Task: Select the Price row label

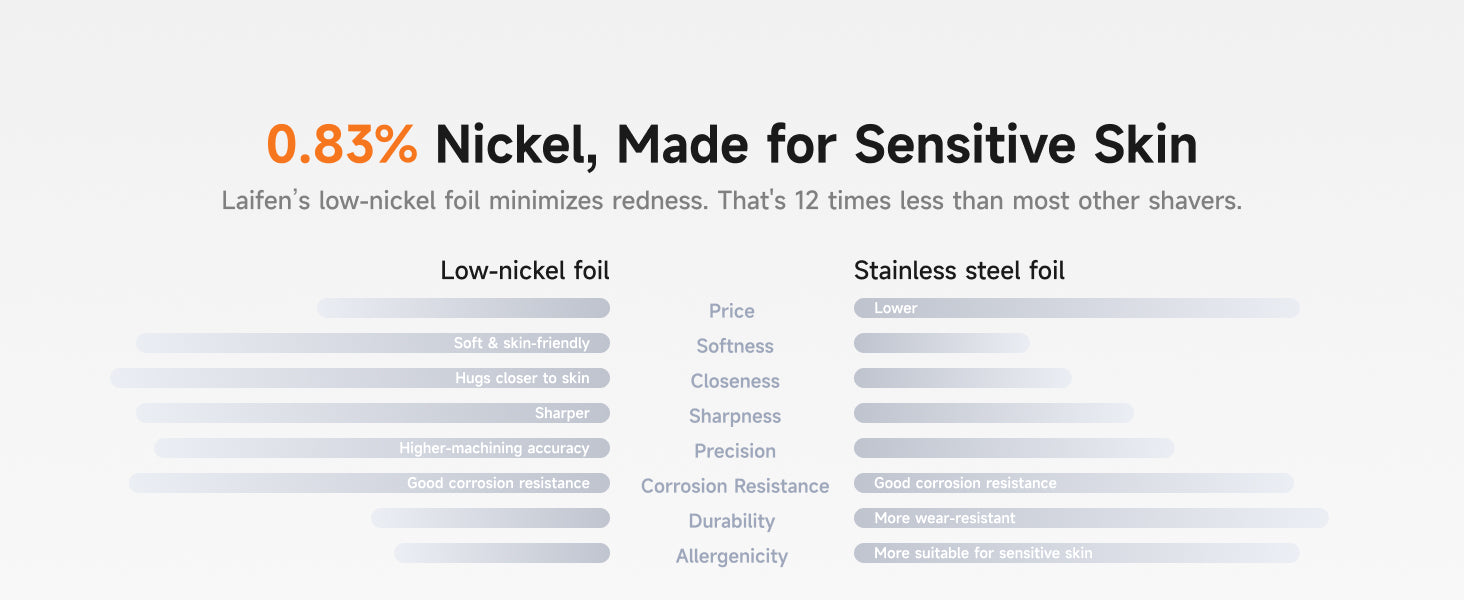Action: pos(731,311)
